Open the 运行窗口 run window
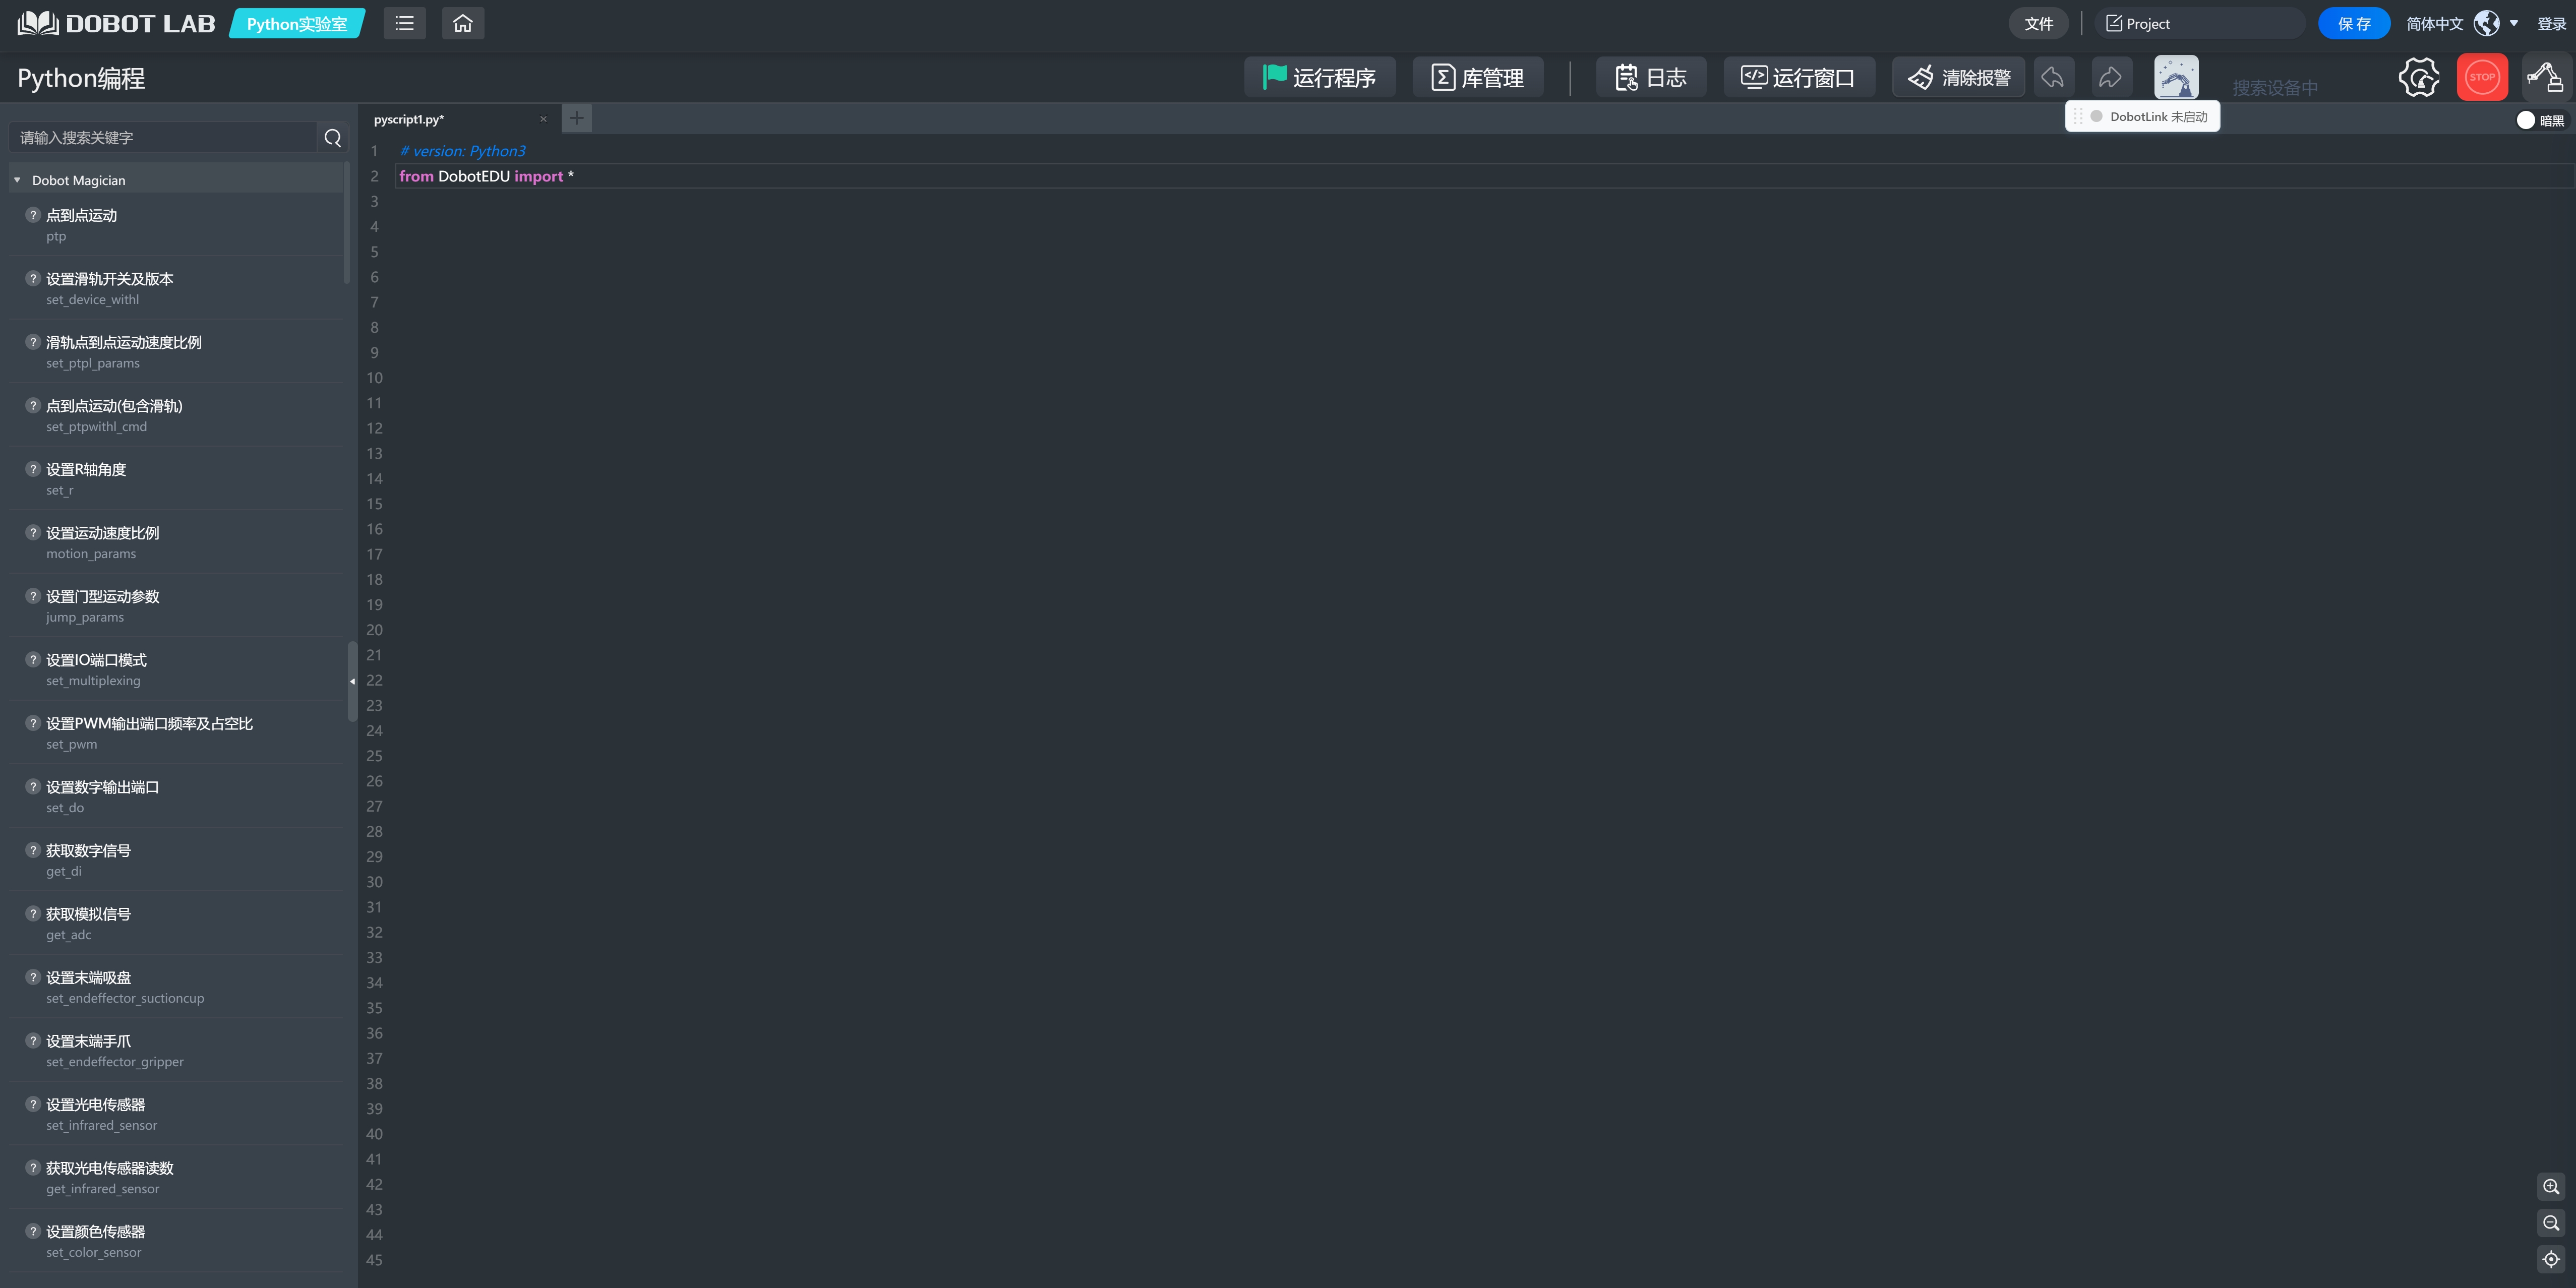 tap(1799, 77)
